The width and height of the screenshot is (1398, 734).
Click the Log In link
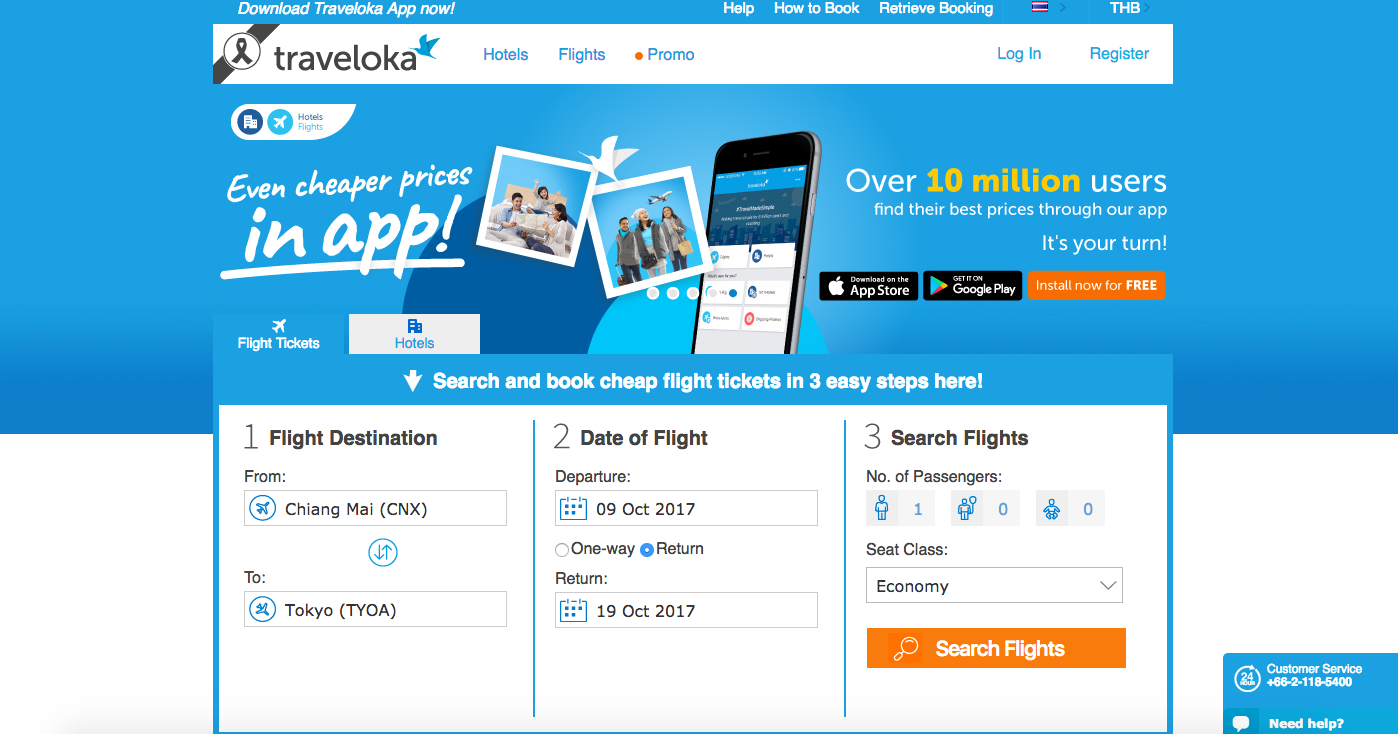pyautogui.click(x=1019, y=54)
